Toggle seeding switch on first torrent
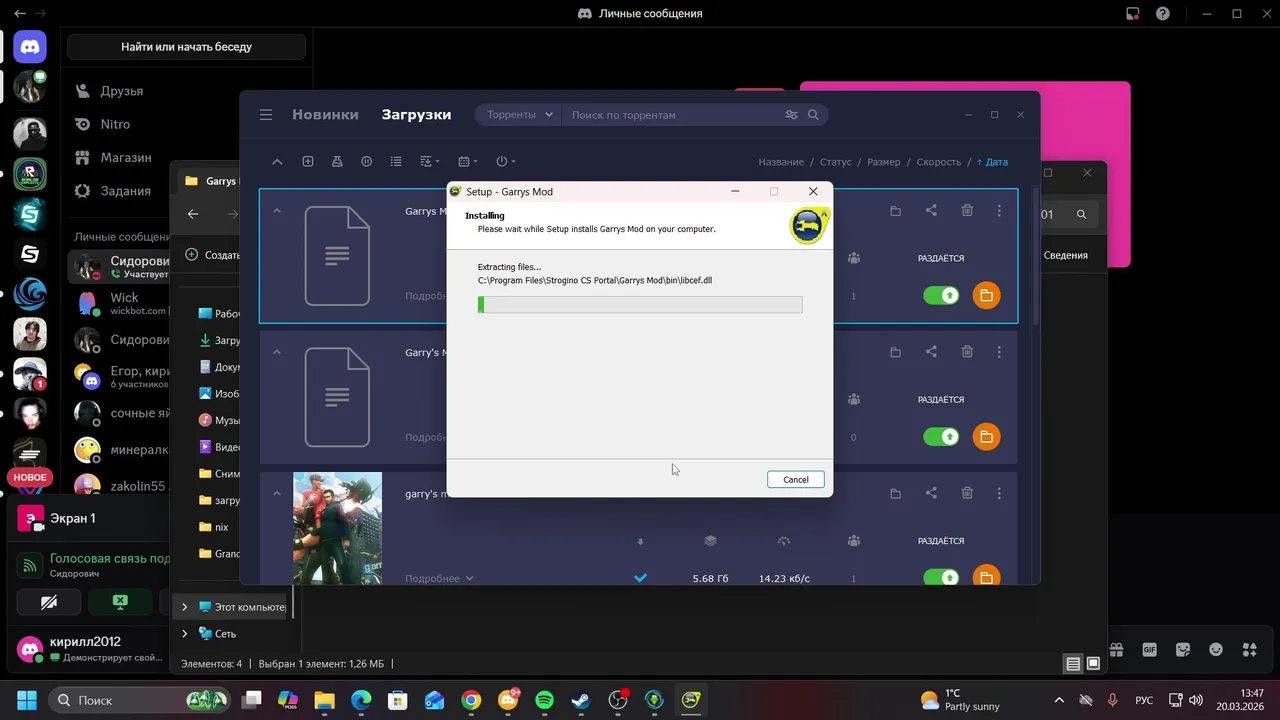This screenshot has height=720, width=1280. coord(941,296)
